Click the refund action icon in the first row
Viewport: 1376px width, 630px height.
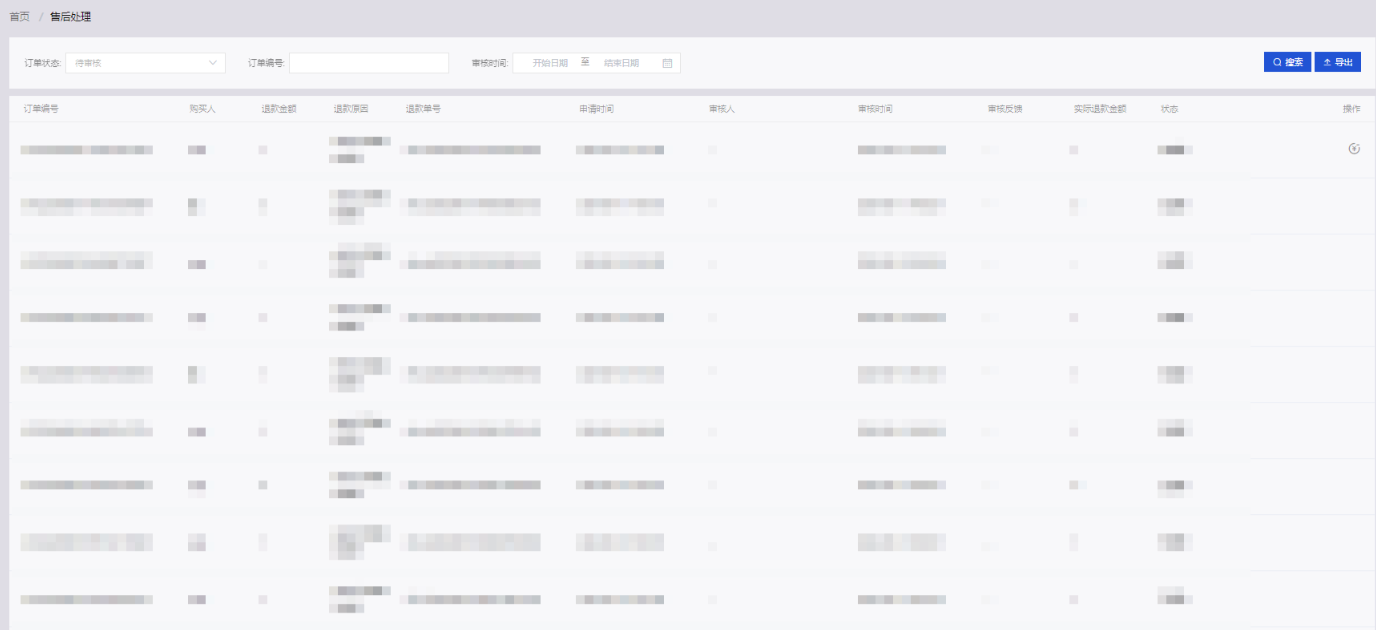click(x=1354, y=149)
